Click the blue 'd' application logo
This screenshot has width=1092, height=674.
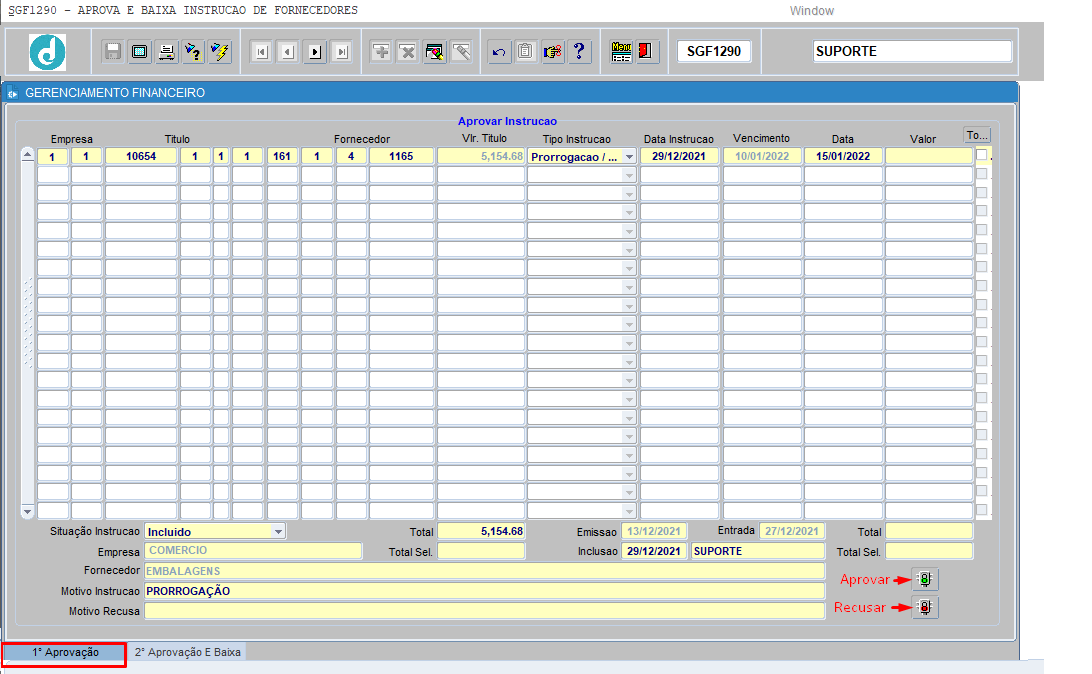[47, 52]
